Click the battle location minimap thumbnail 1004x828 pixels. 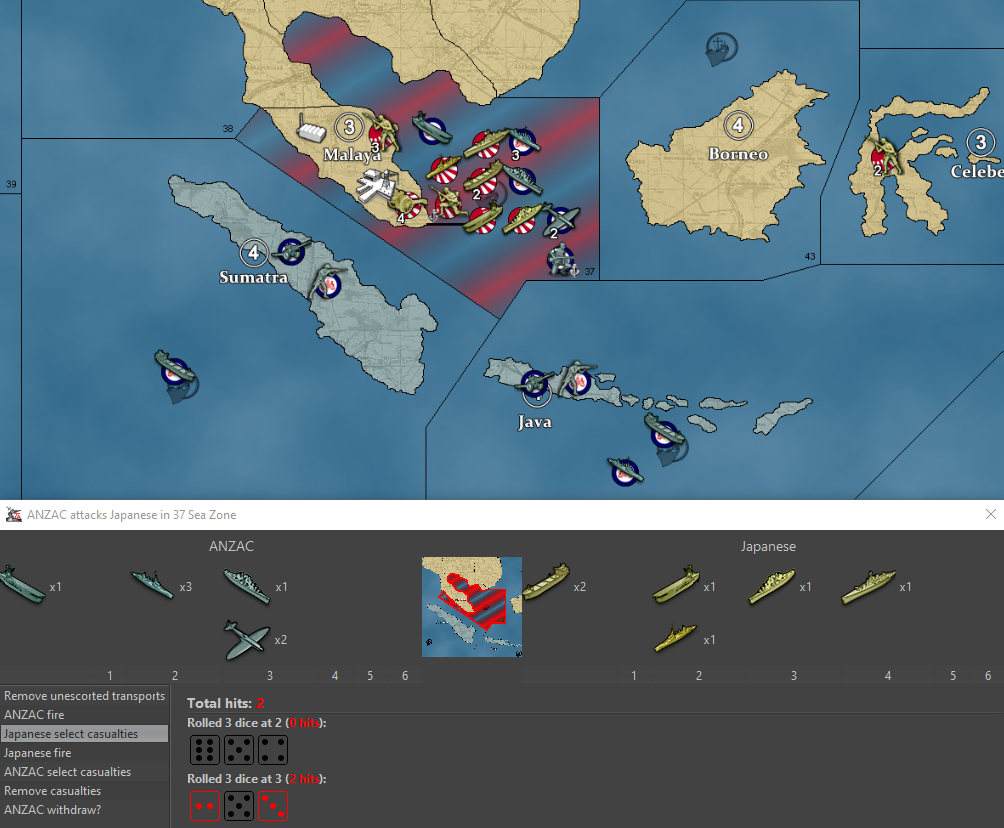pyautogui.click(x=471, y=607)
